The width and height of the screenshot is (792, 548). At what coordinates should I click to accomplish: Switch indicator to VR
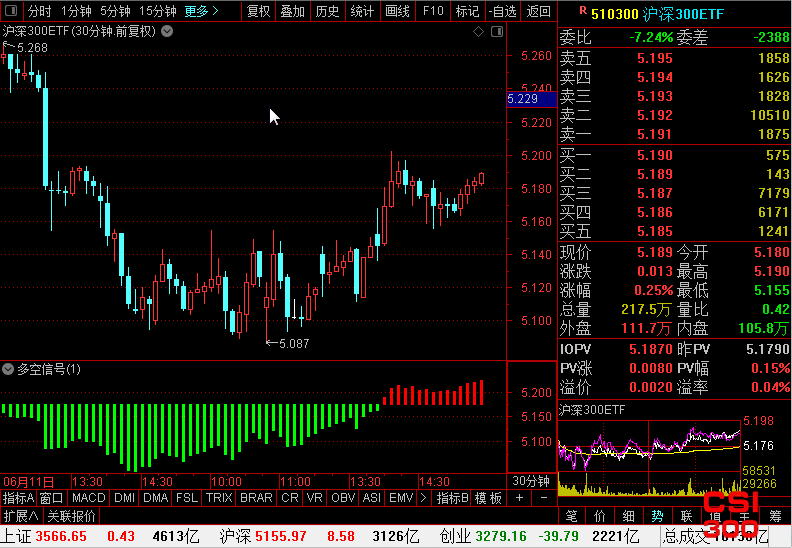314,498
